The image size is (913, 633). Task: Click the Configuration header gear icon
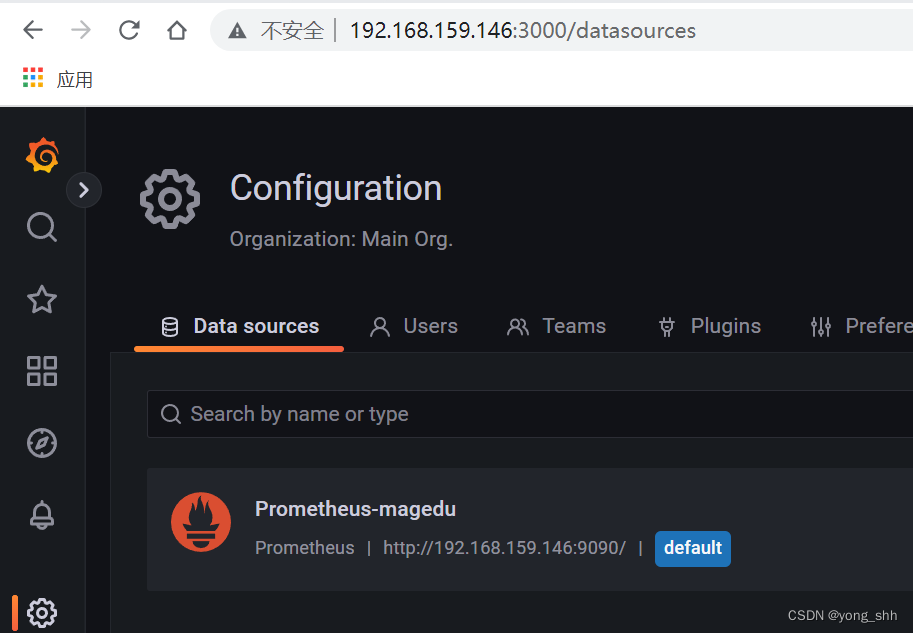[169, 199]
